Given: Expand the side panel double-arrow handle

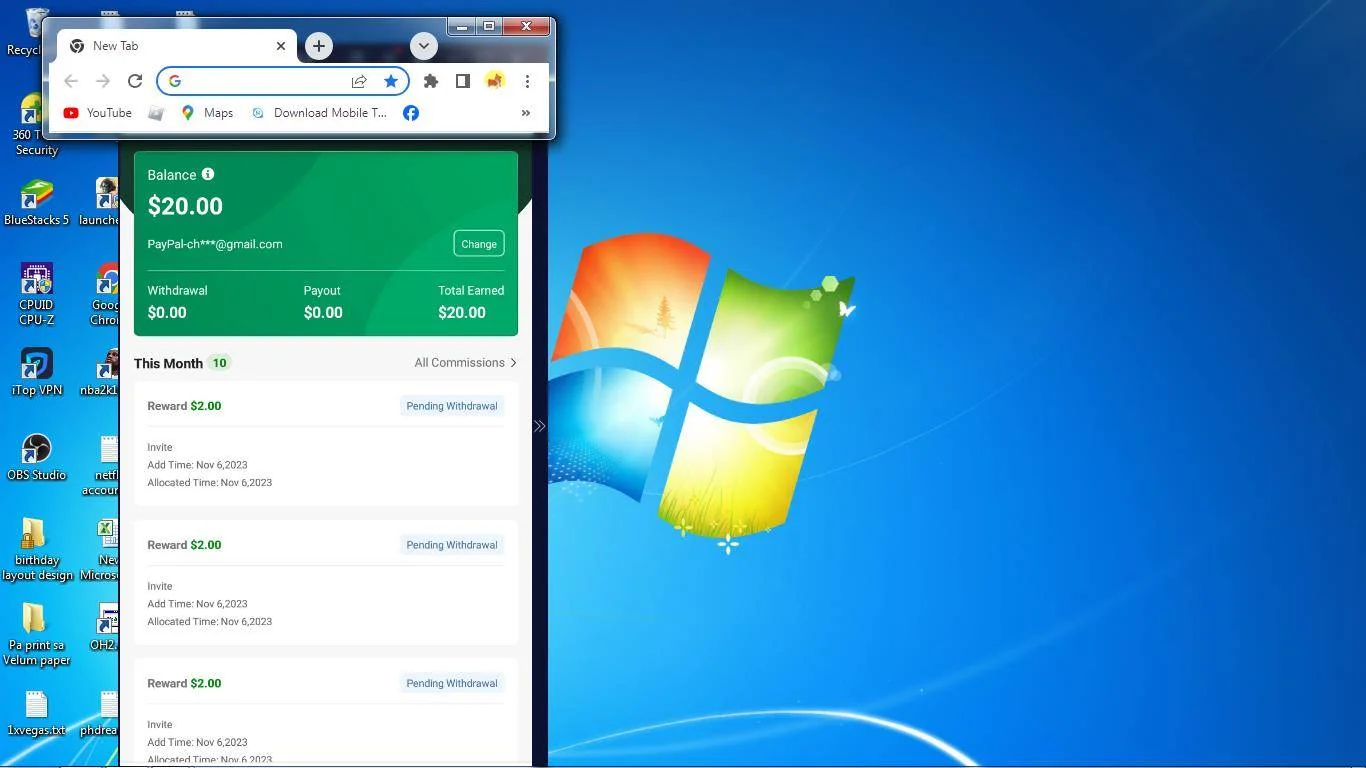Looking at the screenshot, I should pyautogui.click(x=539, y=426).
